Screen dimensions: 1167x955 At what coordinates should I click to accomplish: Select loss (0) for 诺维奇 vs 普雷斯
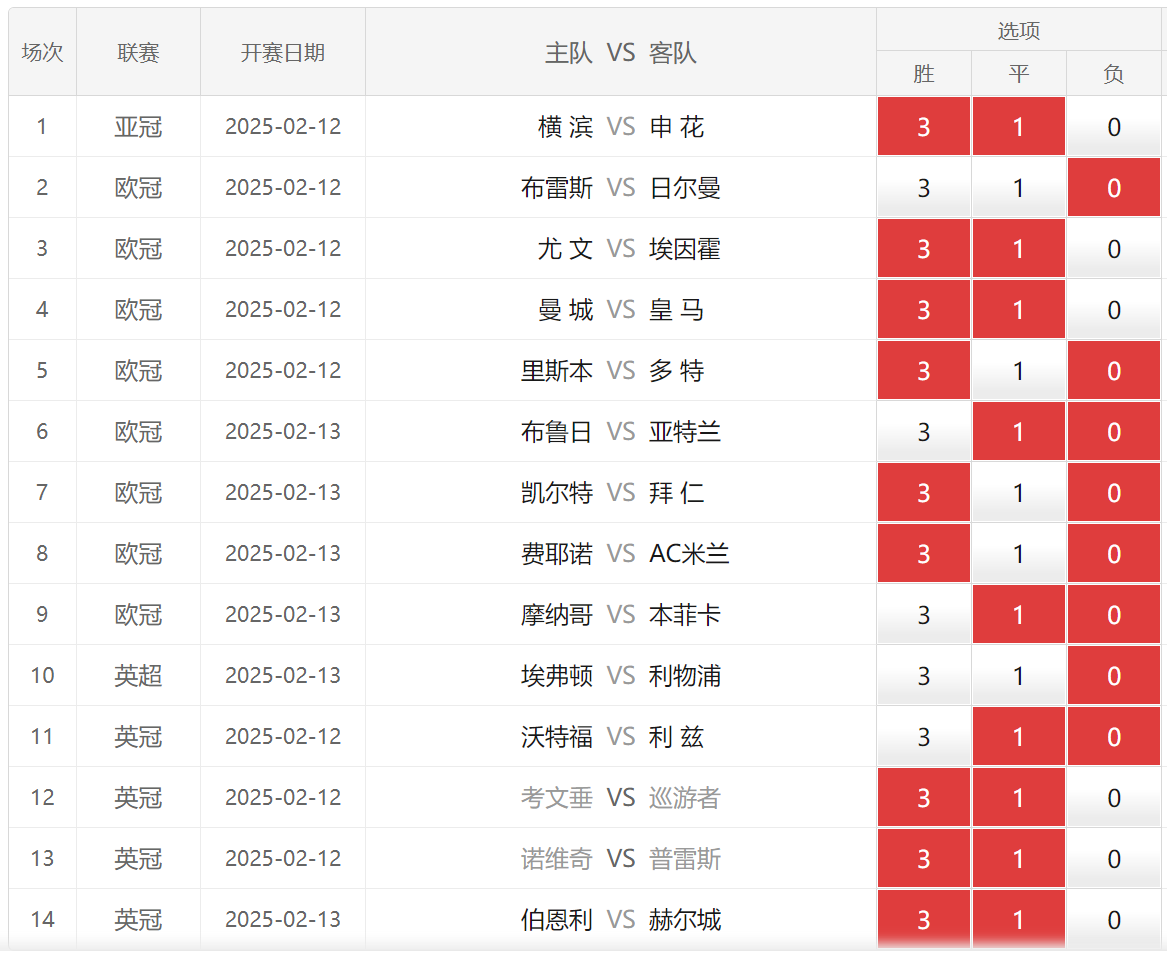coord(1113,859)
